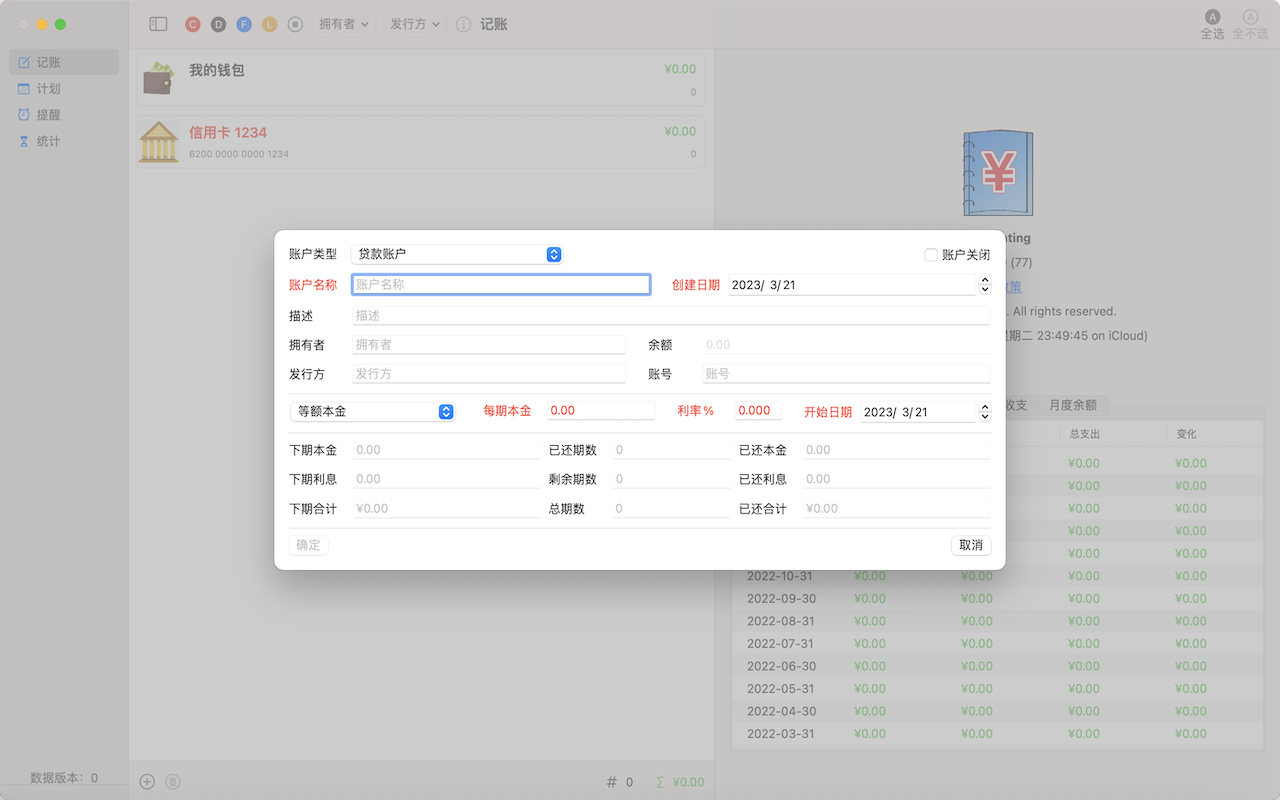Screen dimensions: 1280x800
Task: Click the yen notebook app logo
Action: point(998,173)
